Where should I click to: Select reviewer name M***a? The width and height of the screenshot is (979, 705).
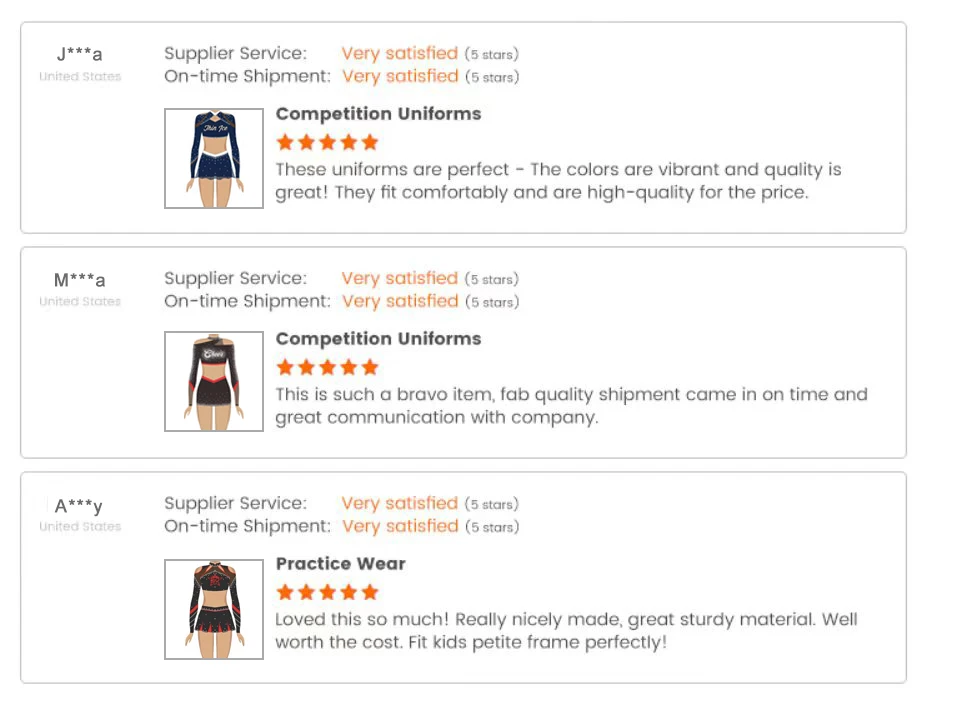(80, 280)
